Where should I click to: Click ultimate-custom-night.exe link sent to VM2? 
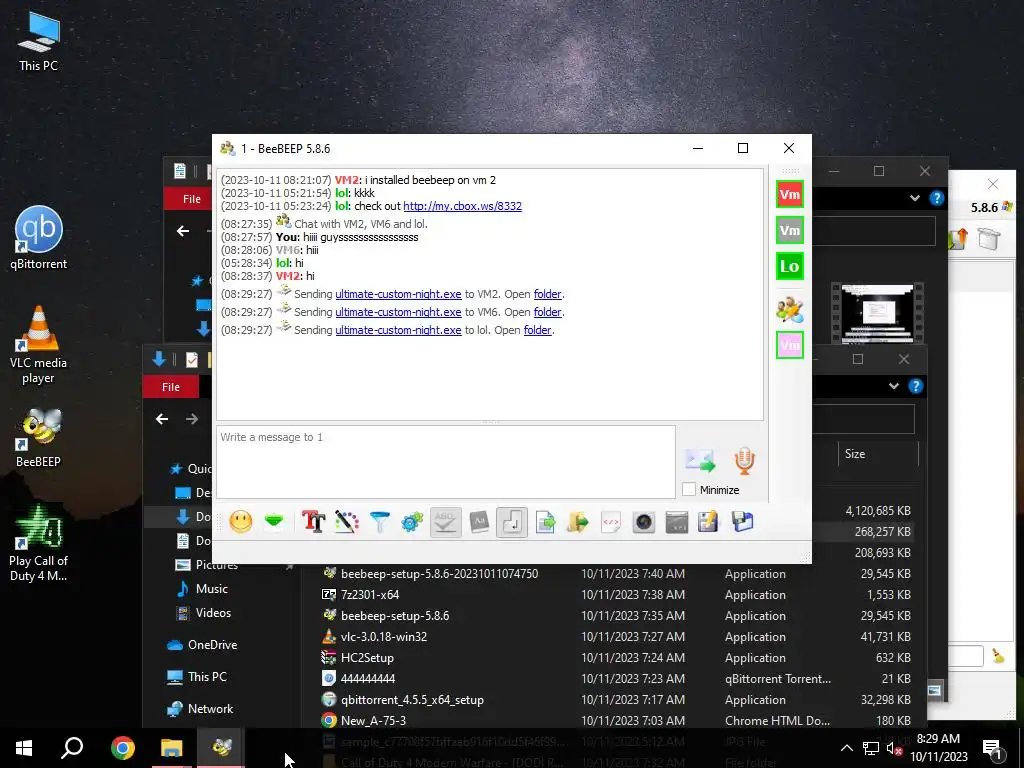pyautogui.click(x=398, y=294)
